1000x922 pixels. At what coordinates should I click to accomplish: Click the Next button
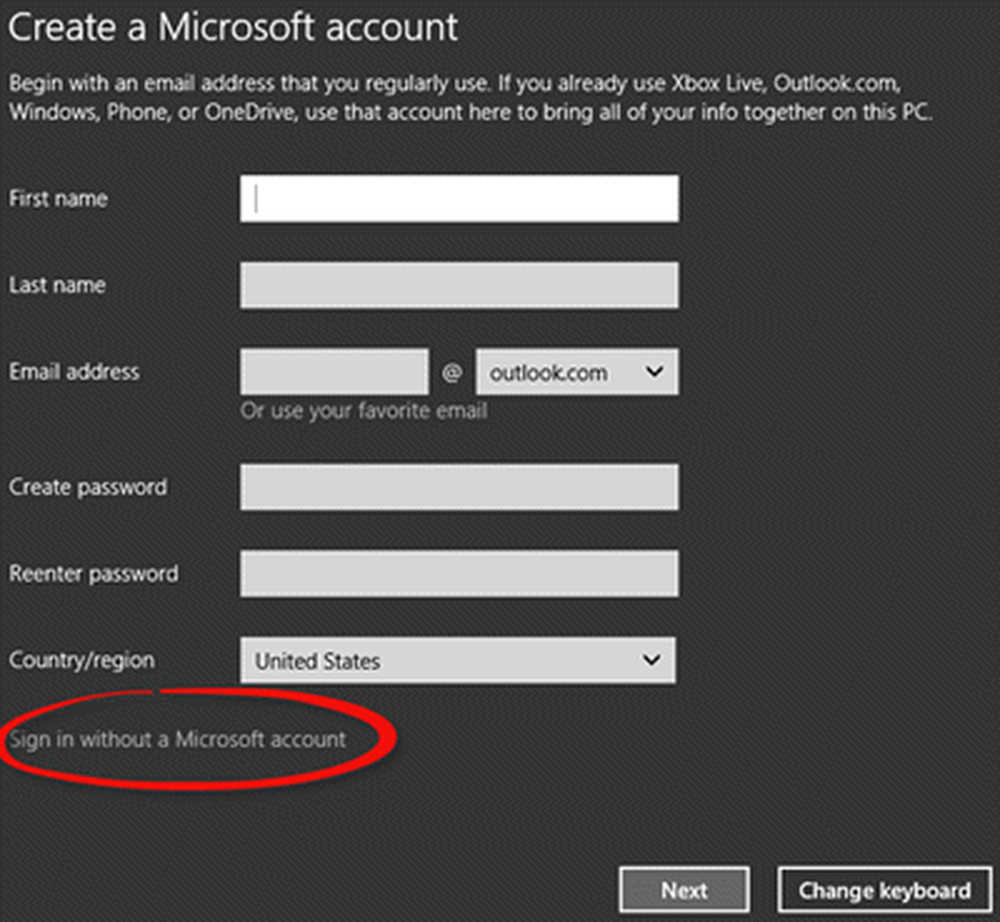(684, 890)
